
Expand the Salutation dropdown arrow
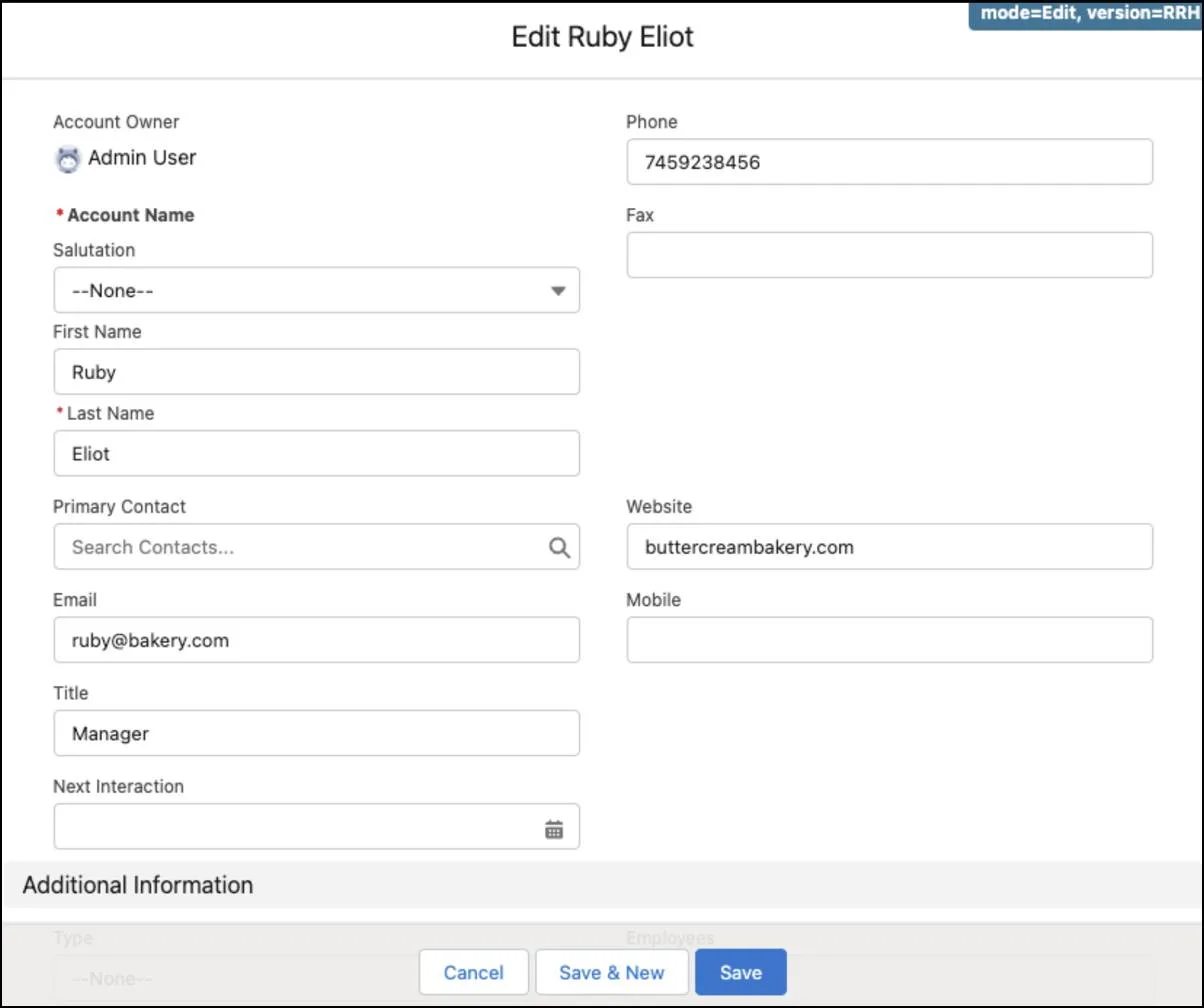pos(558,291)
